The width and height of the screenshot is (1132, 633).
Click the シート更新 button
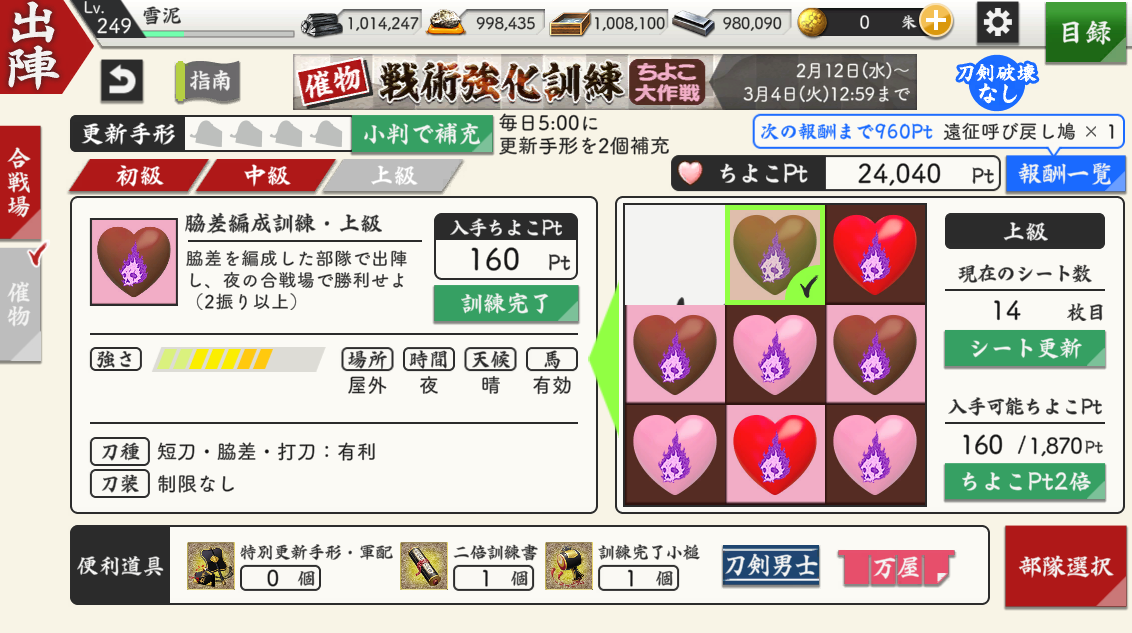click(1025, 349)
